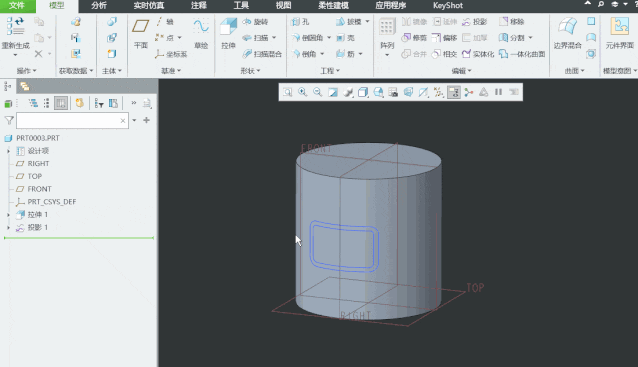The width and height of the screenshot is (638, 367).
Task: Select the 壳 shell tool
Action: 345,38
